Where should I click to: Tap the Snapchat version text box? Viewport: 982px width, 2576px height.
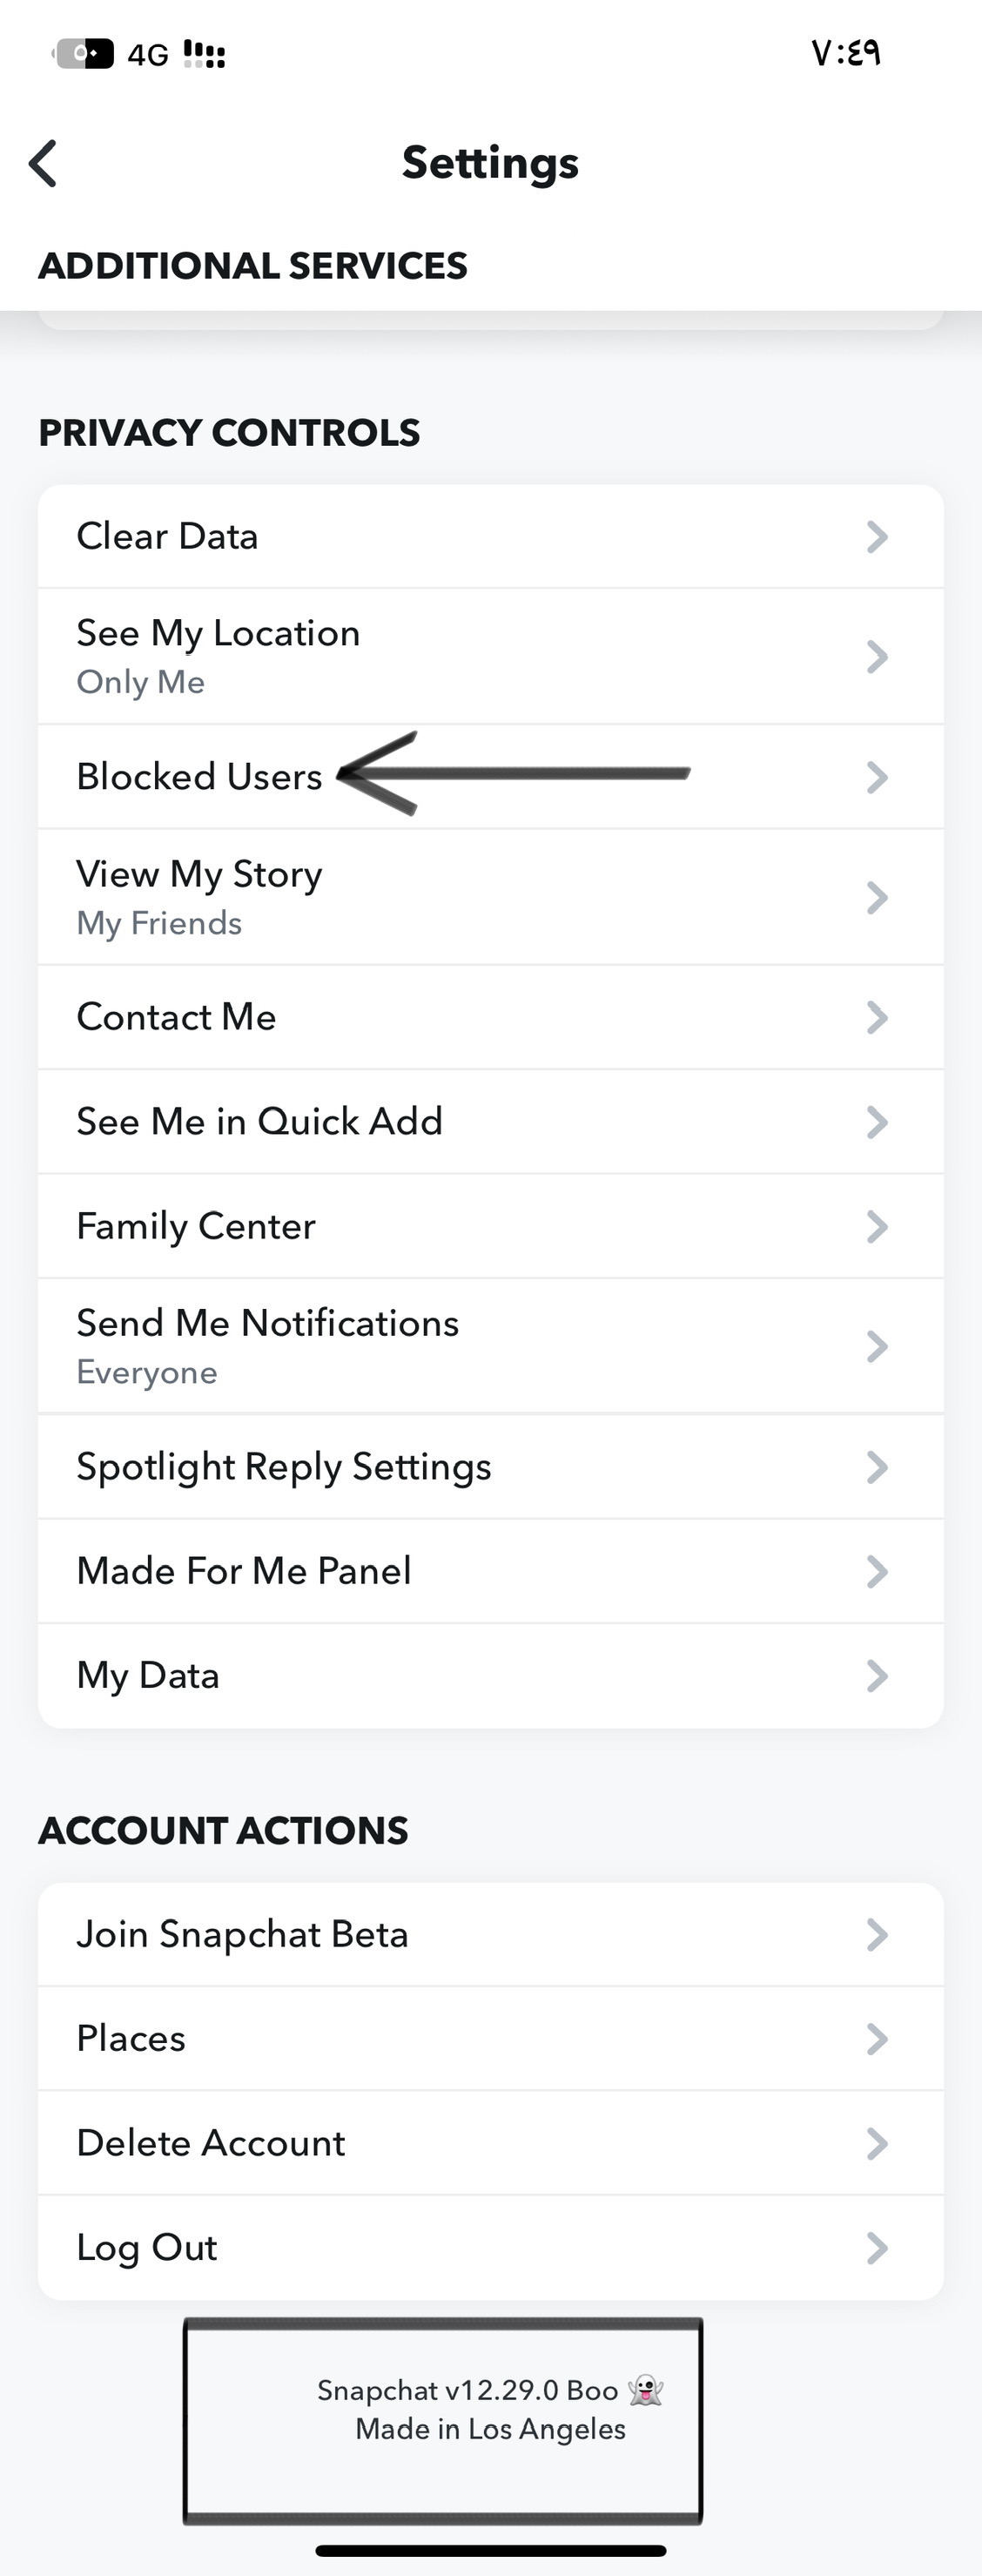pyautogui.click(x=443, y=2420)
